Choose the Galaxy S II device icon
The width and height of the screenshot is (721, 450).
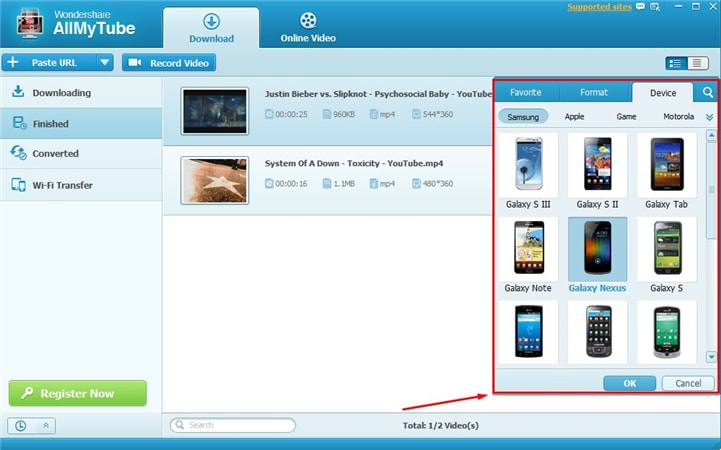click(x=597, y=165)
